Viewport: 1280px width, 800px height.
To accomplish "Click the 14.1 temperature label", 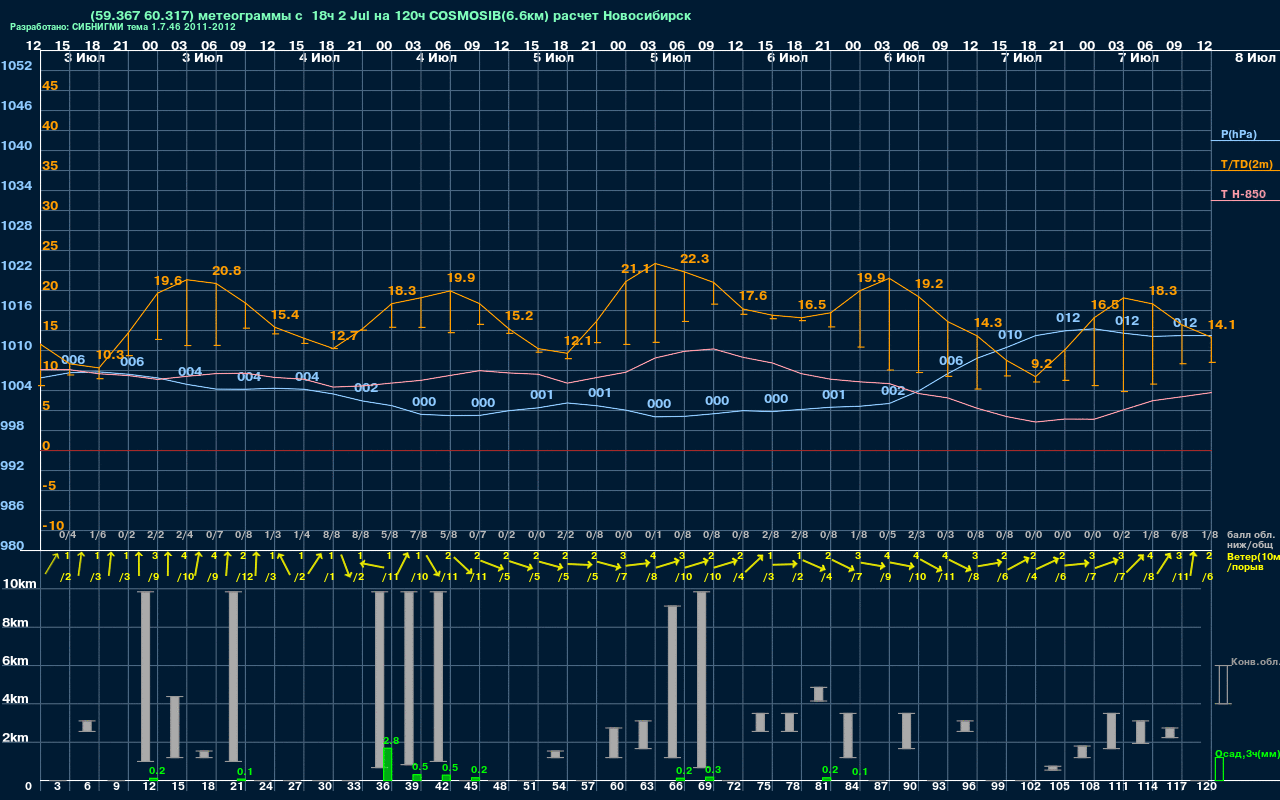I will (x=1222, y=325).
